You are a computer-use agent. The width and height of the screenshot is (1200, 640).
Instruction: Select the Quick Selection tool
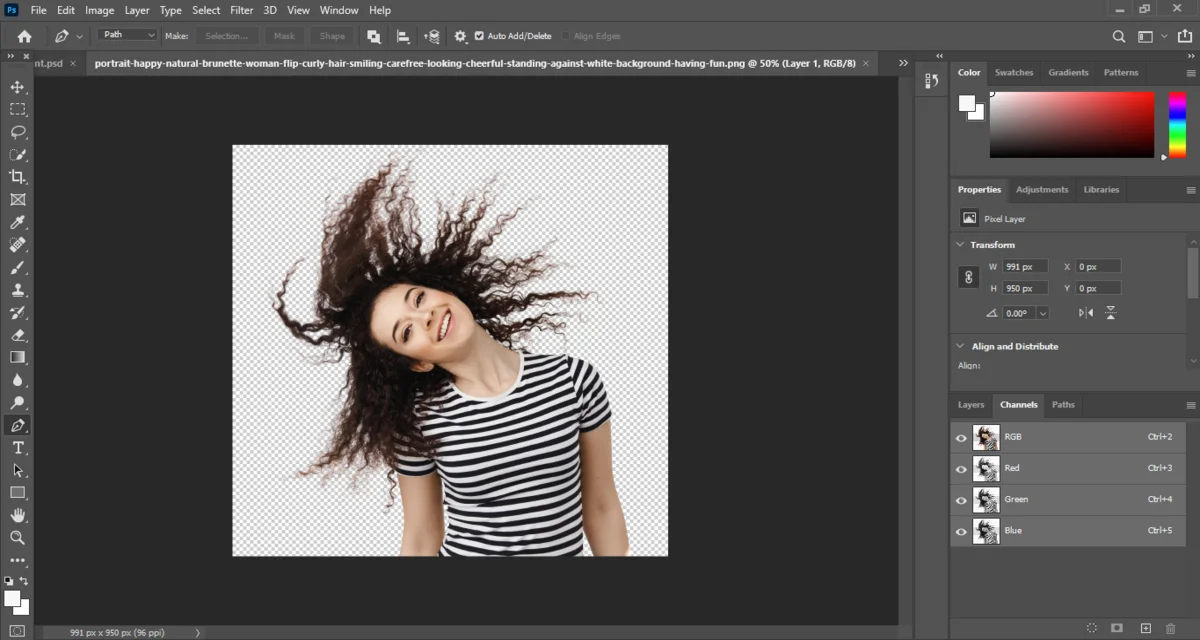pyautogui.click(x=17, y=155)
